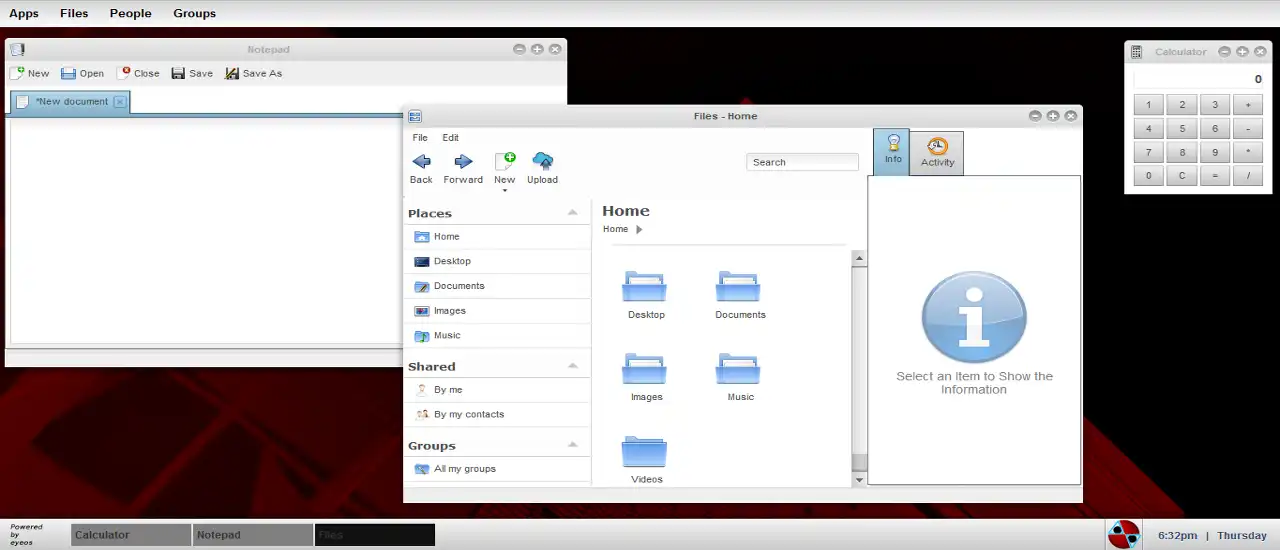Click calculator divide button
The height and width of the screenshot is (550, 1280).
pos(1247,176)
